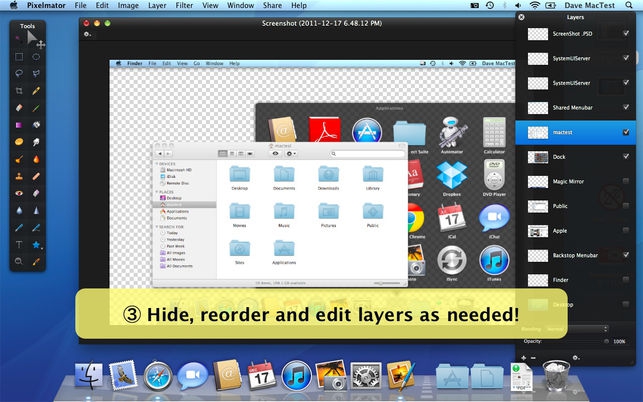Hide the Backstop Menubar layer

626,255
